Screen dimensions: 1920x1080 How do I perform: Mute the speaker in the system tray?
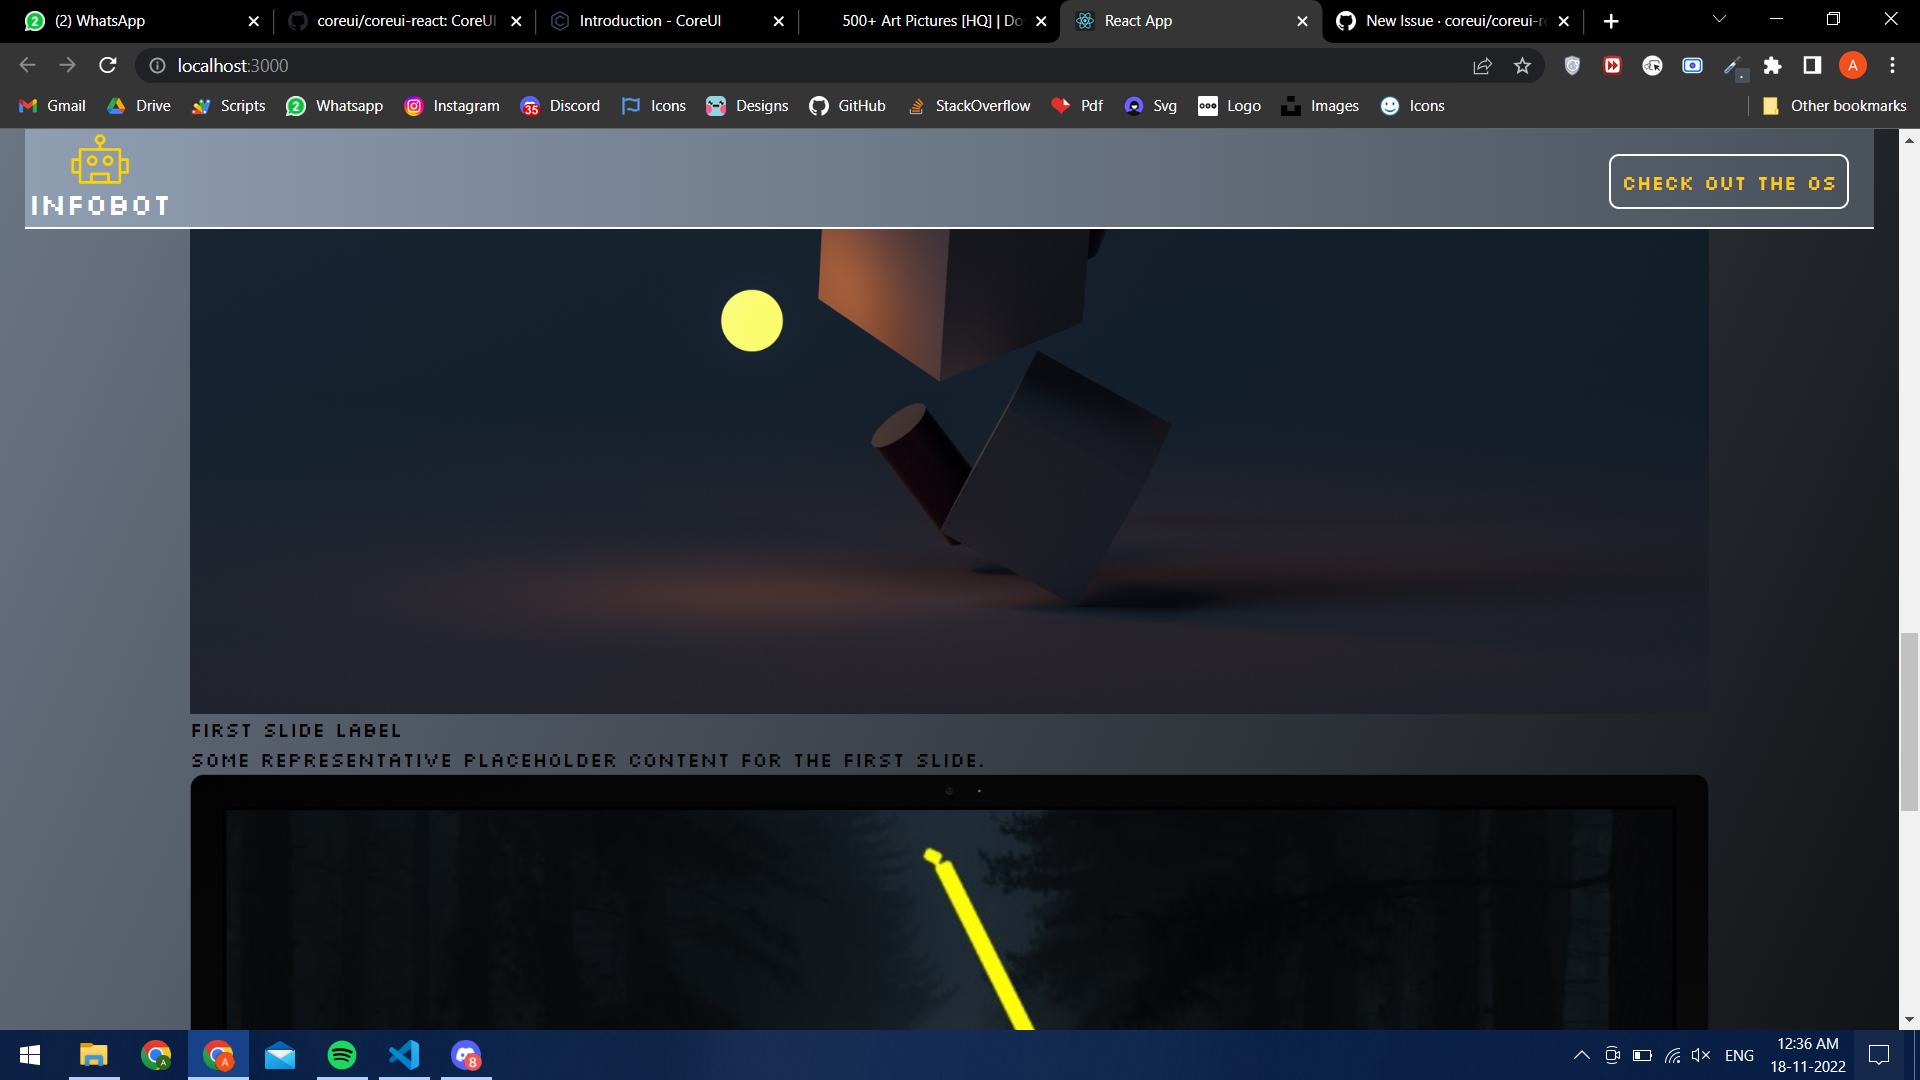(x=1701, y=1055)
